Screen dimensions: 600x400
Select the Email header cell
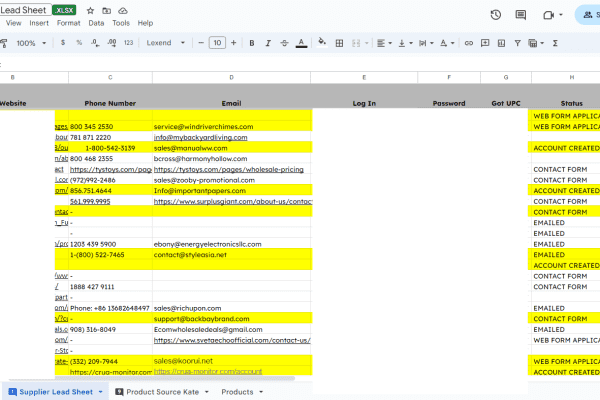[231, 103]
